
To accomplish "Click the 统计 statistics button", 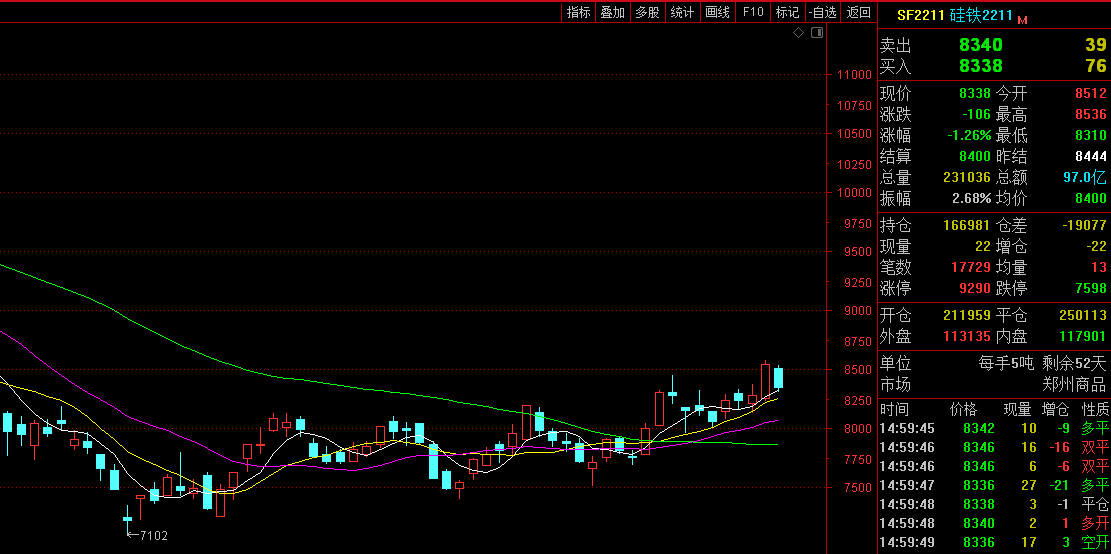I will coord(683,12).
